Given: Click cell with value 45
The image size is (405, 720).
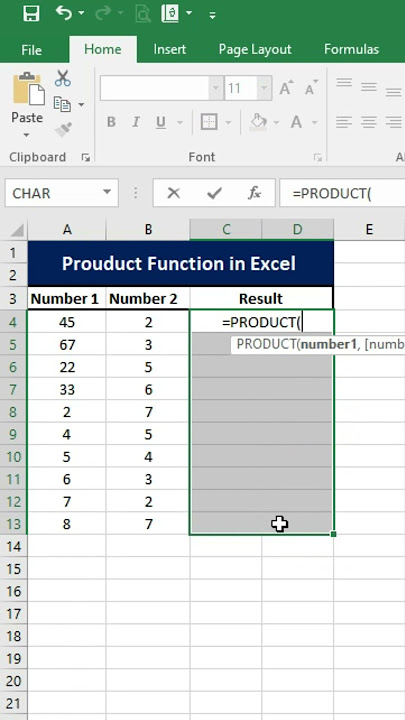Looking at the screenshot, I should 67,322.
